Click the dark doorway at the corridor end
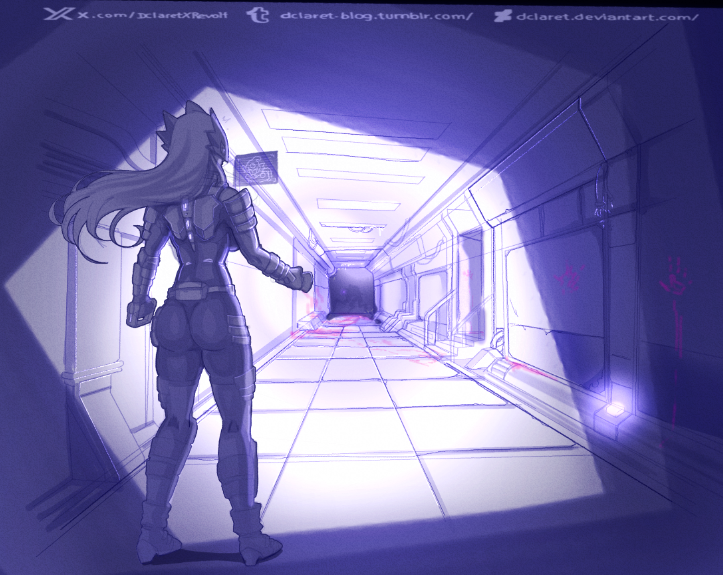Viewport: 723px width, 575px height. [353, 292]
